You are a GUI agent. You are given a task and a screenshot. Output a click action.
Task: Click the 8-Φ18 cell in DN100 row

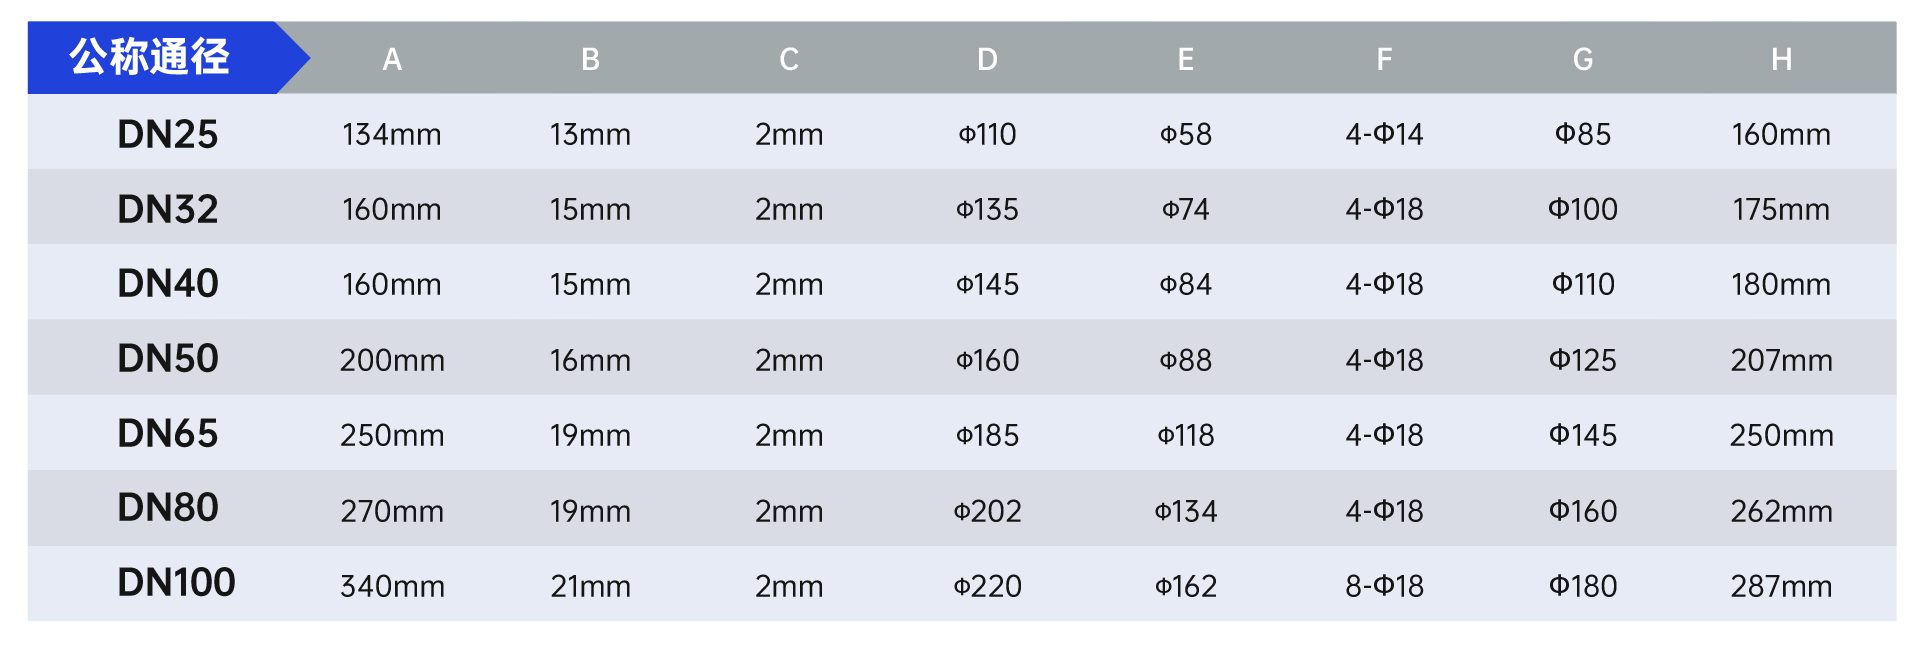coord(1384,586)
